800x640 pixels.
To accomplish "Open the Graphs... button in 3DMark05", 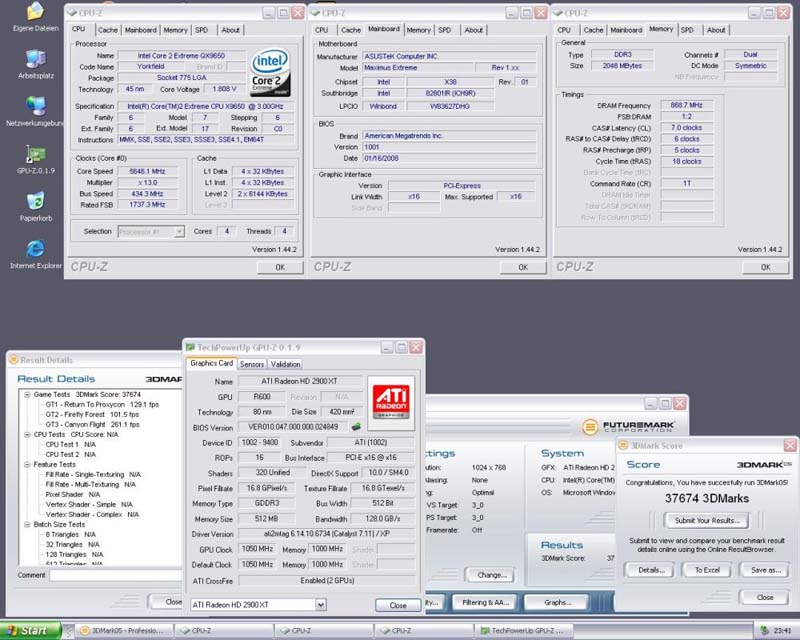I will tap(558, 603).
